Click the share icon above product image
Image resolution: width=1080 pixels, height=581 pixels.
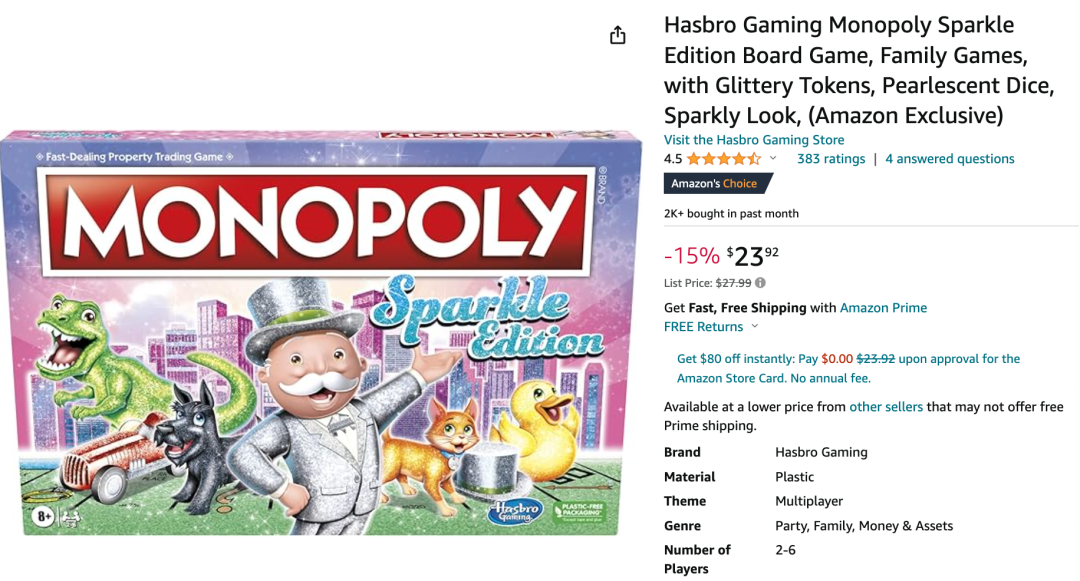pos(618,35)
